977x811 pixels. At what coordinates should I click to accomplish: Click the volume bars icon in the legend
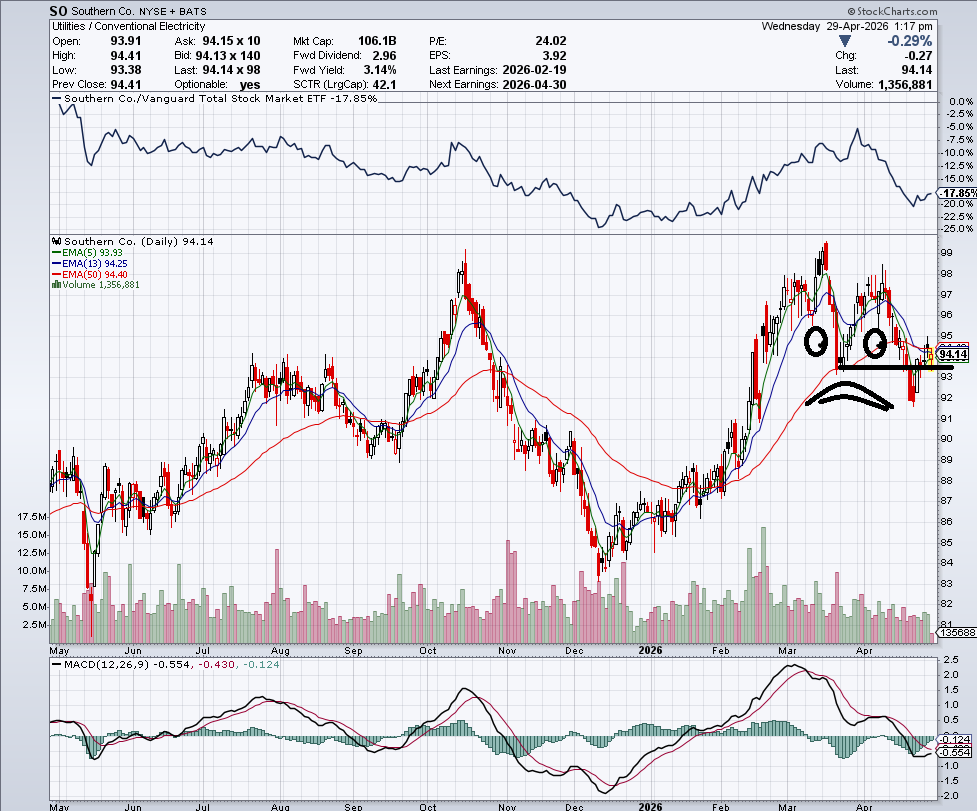pyautogui.click(x=56, y=285)
